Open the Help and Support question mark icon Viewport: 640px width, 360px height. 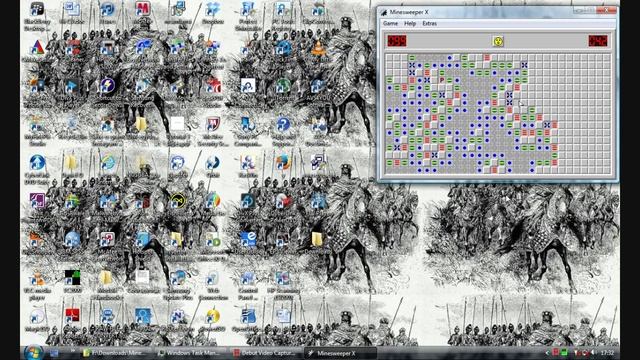[283, 124]
